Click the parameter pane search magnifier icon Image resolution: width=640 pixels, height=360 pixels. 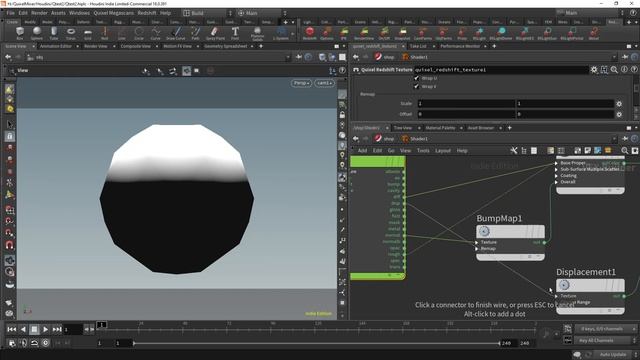(614, 70)
